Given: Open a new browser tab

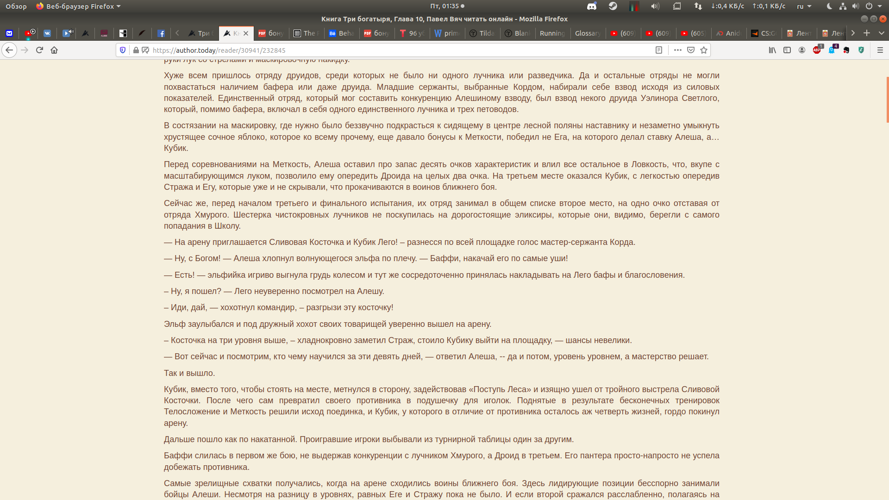Looking at the screenshot, I should coord(867,33).
